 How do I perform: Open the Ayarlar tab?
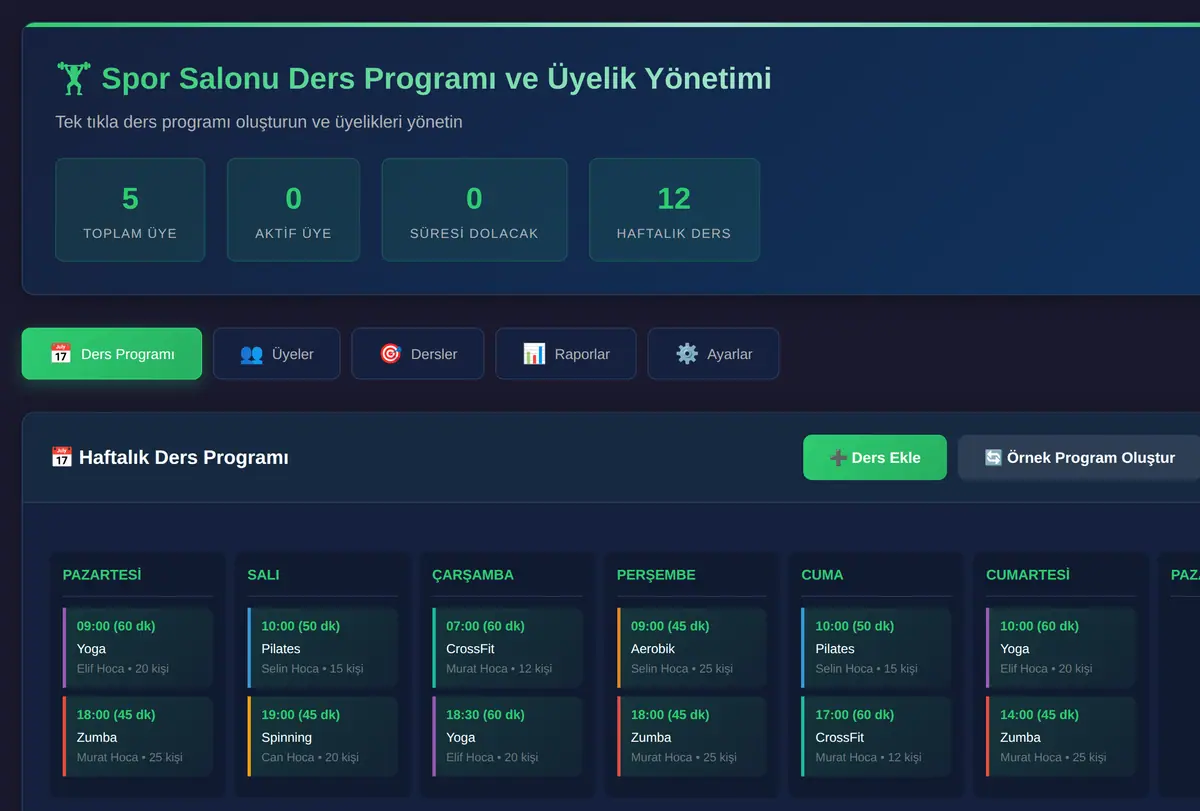tap(714, 354)
